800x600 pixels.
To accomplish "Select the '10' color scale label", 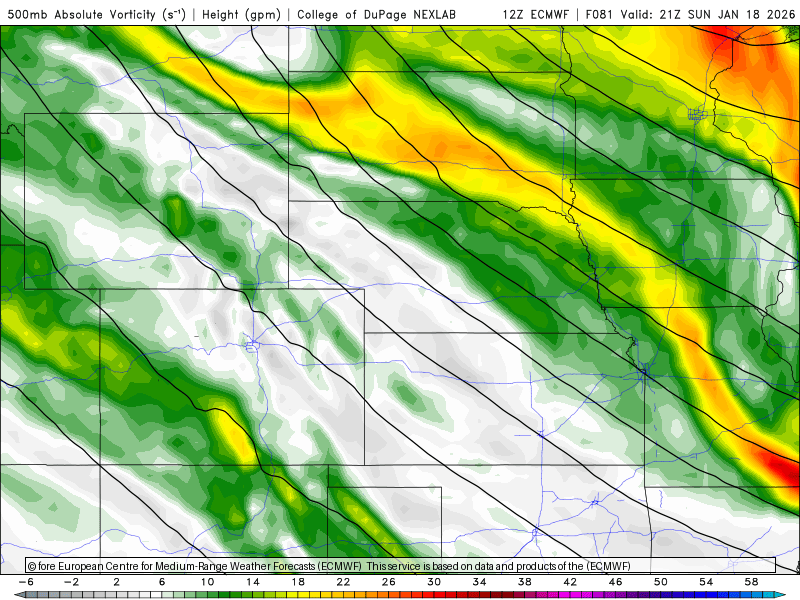I will (x=207, y=582).
